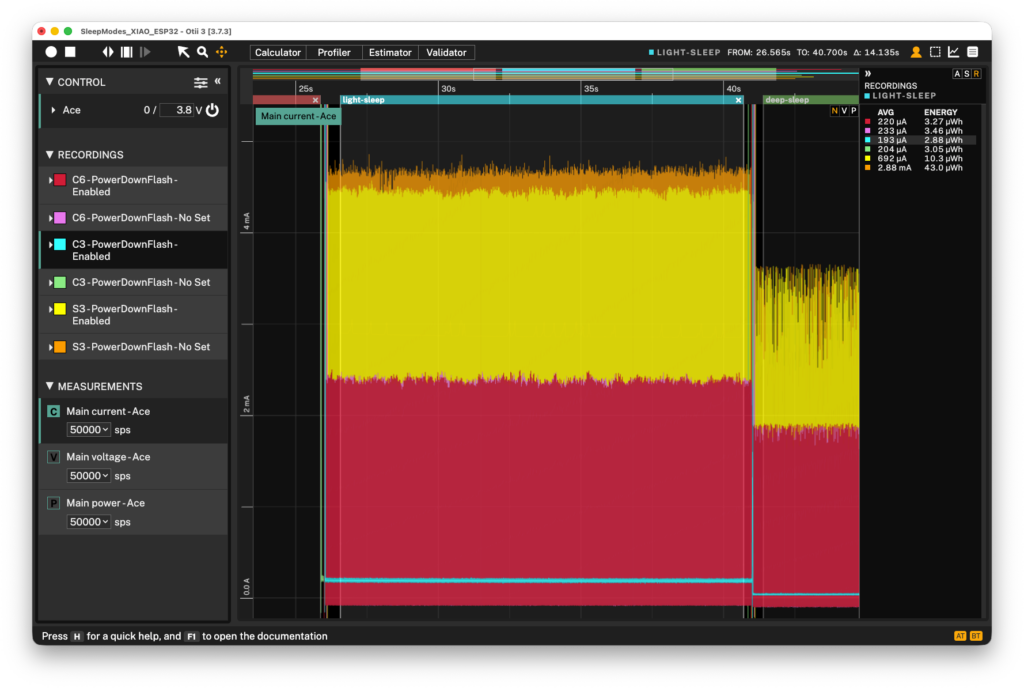The width and height of the screenshot is (1024, 688).
Task: Expand the C3-PowerDownFlash-Enabled recording
Action: [50, 245]
